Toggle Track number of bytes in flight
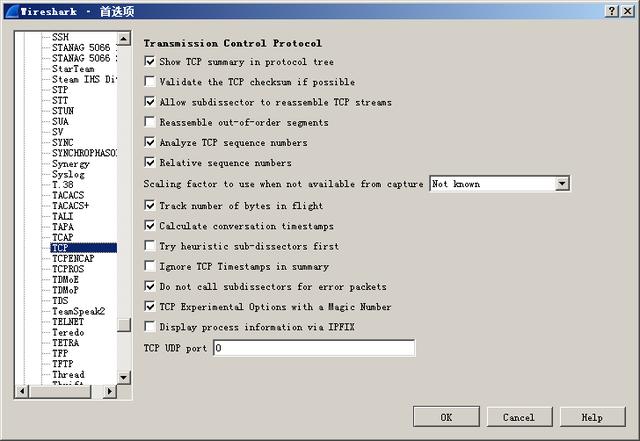The image size is (640, 441). click(x=150, y=205)
